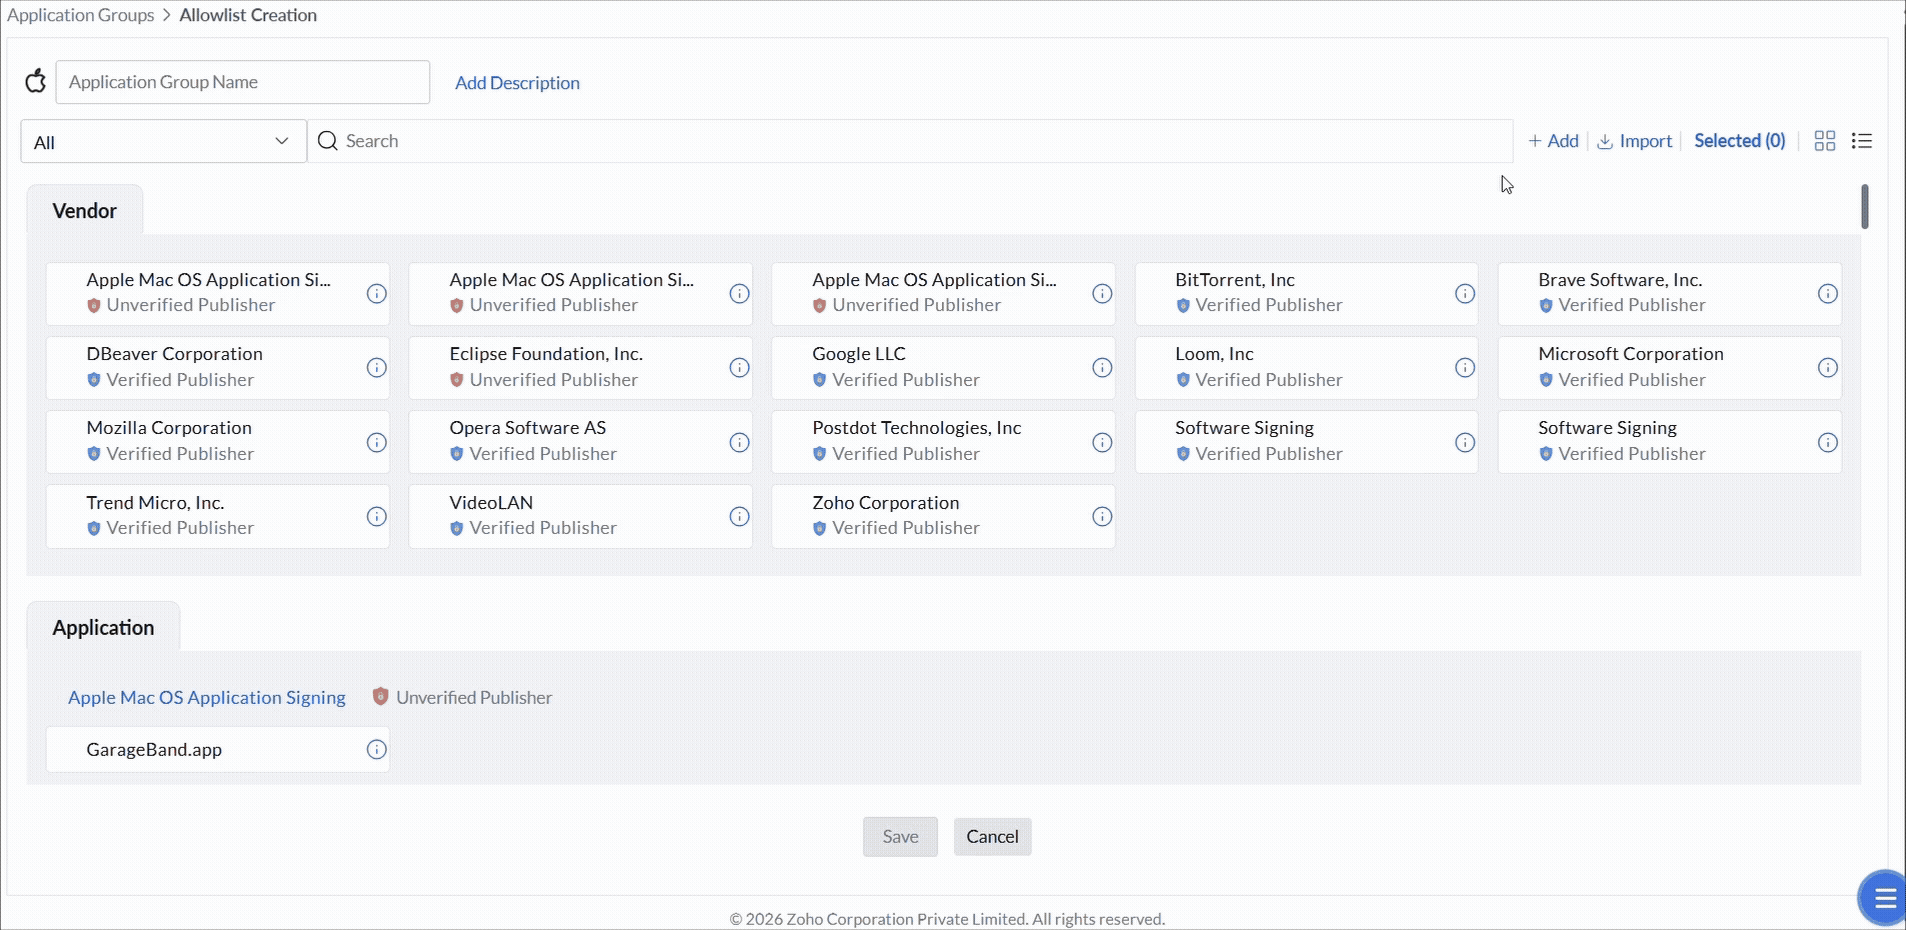Go back to Application Groups breadcrumb
This screenshot has height=930, width=1906.
point(81,15)
